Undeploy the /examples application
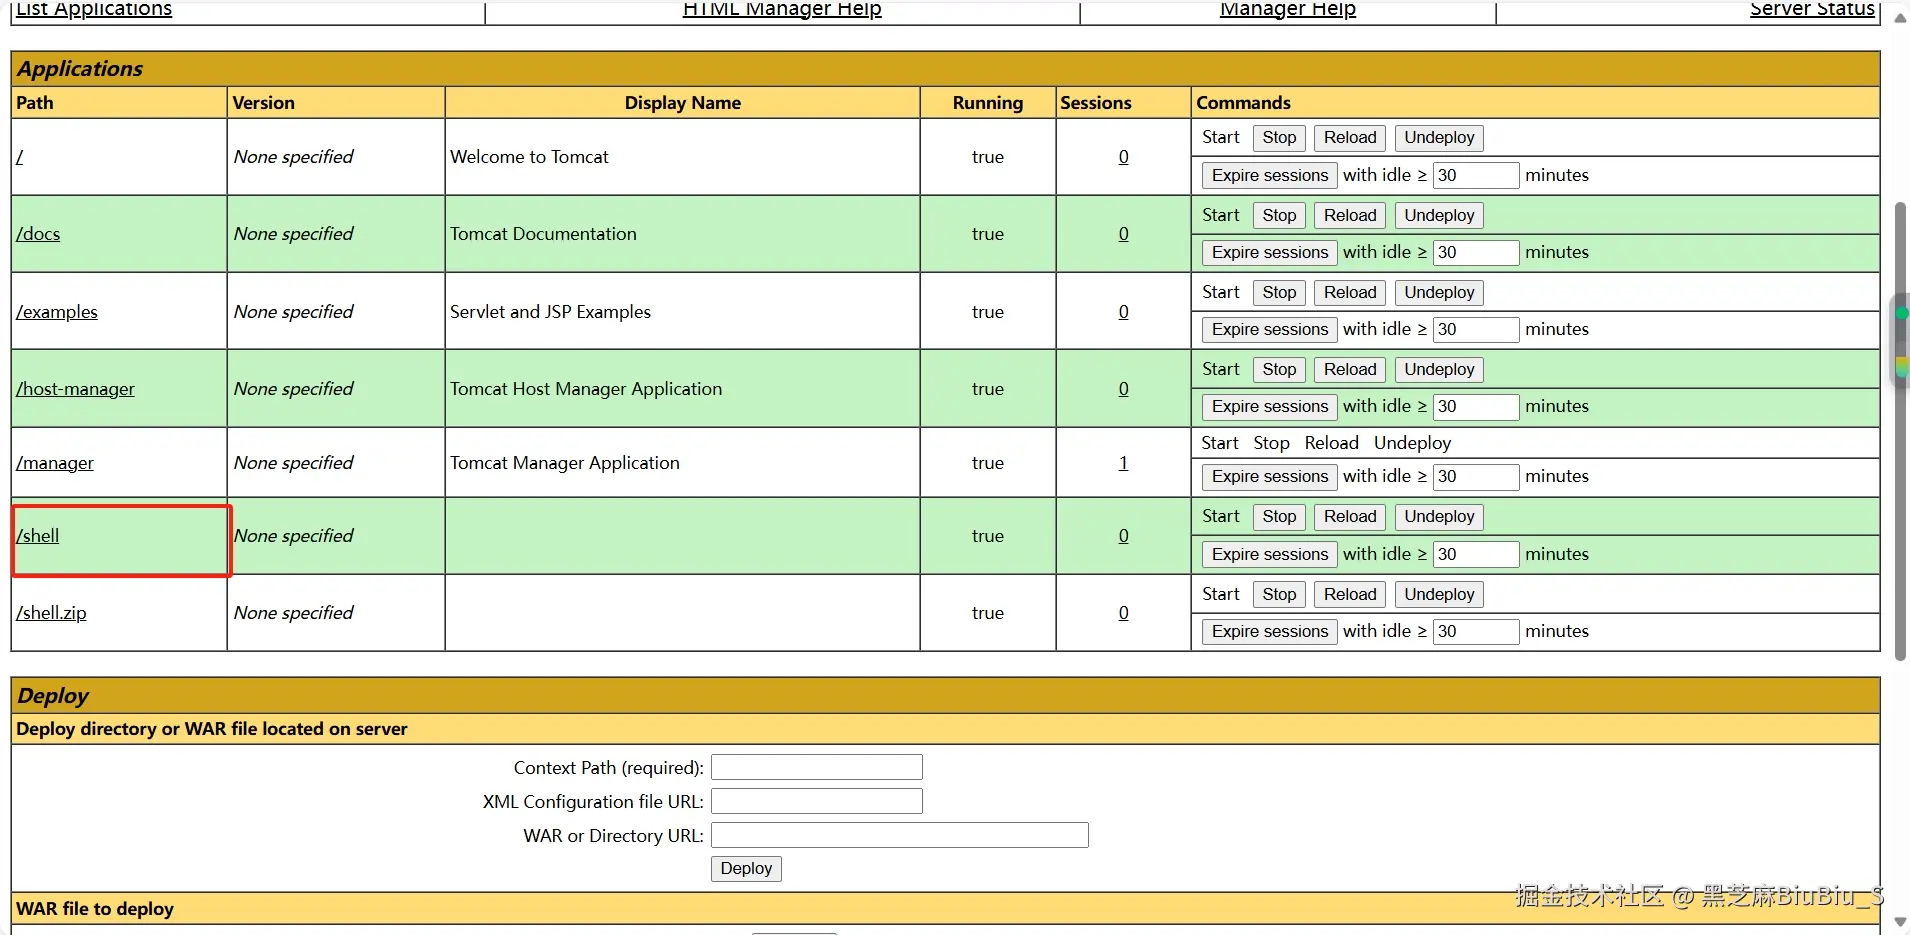This screenshot has width=1910, height=935. [1439, 293]
